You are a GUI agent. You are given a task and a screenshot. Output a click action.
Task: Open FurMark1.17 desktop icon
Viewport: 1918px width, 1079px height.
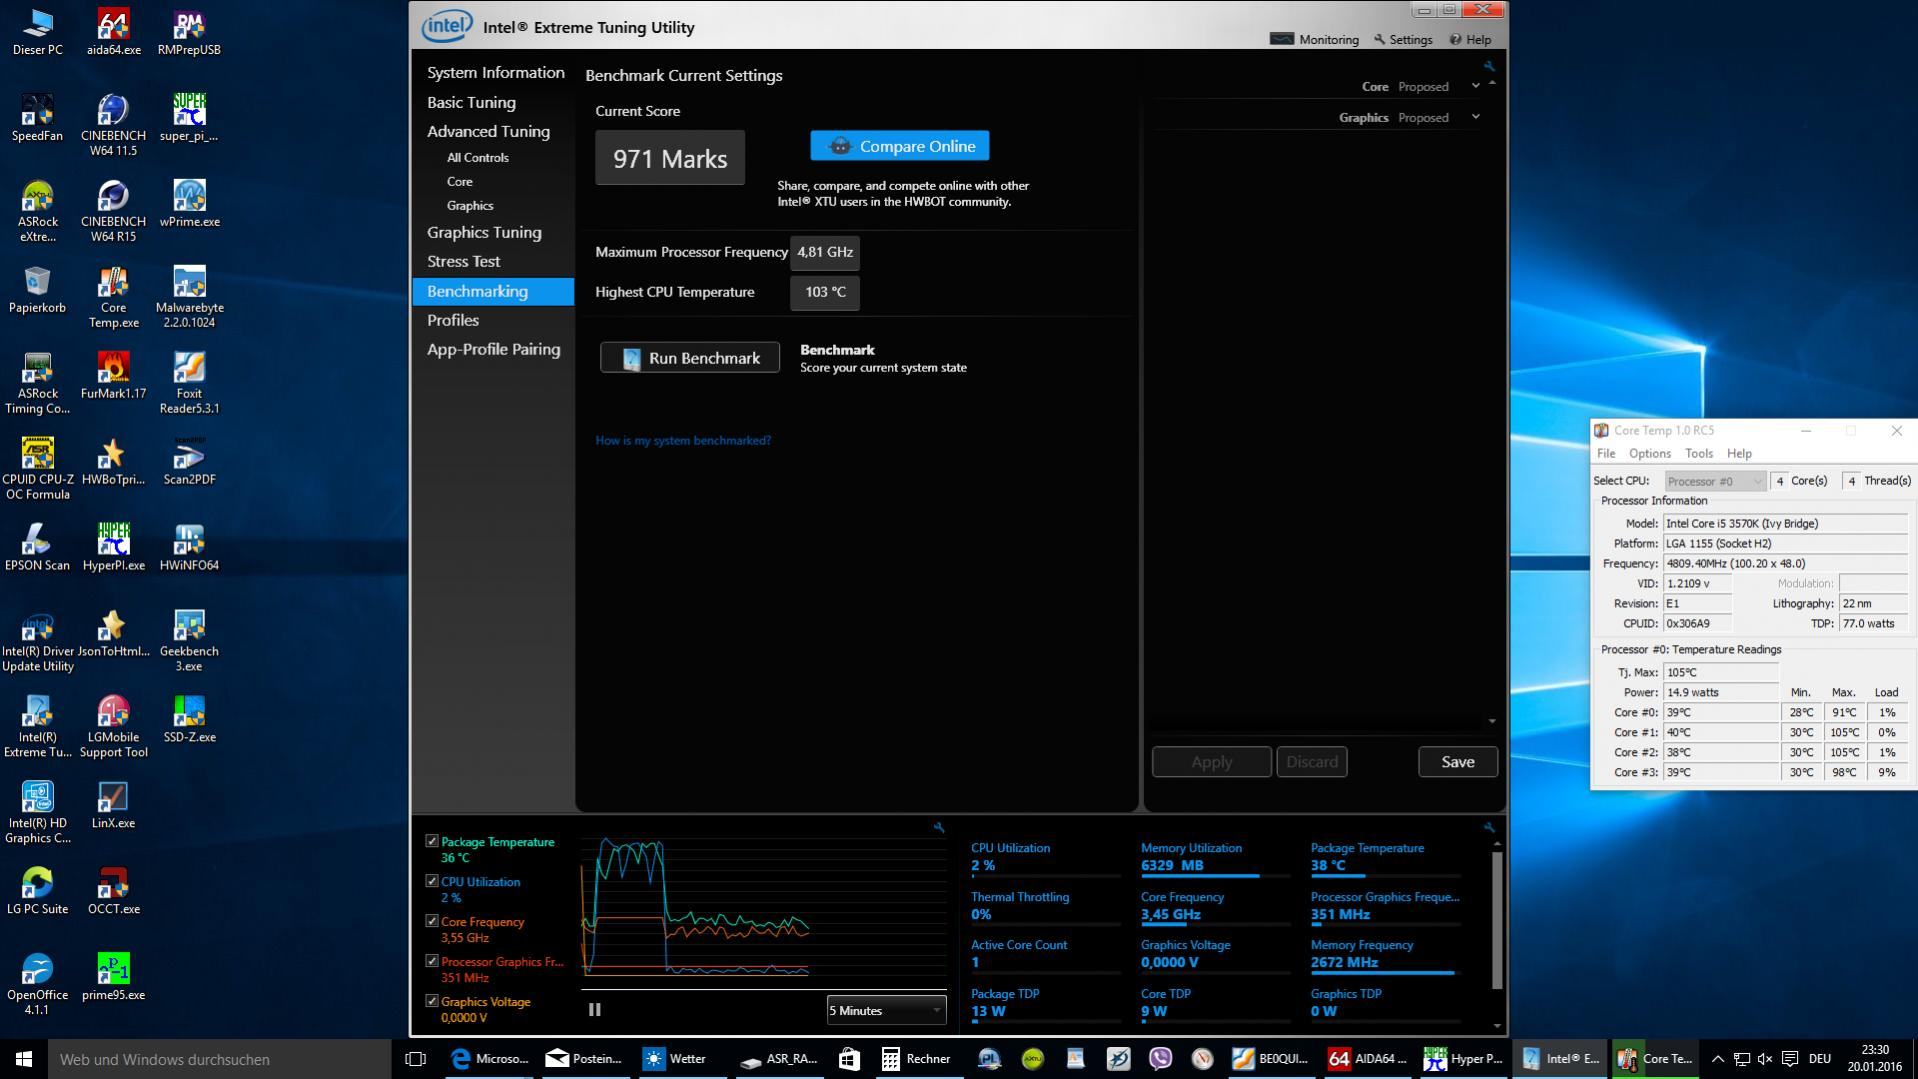(x=113, y=376)
